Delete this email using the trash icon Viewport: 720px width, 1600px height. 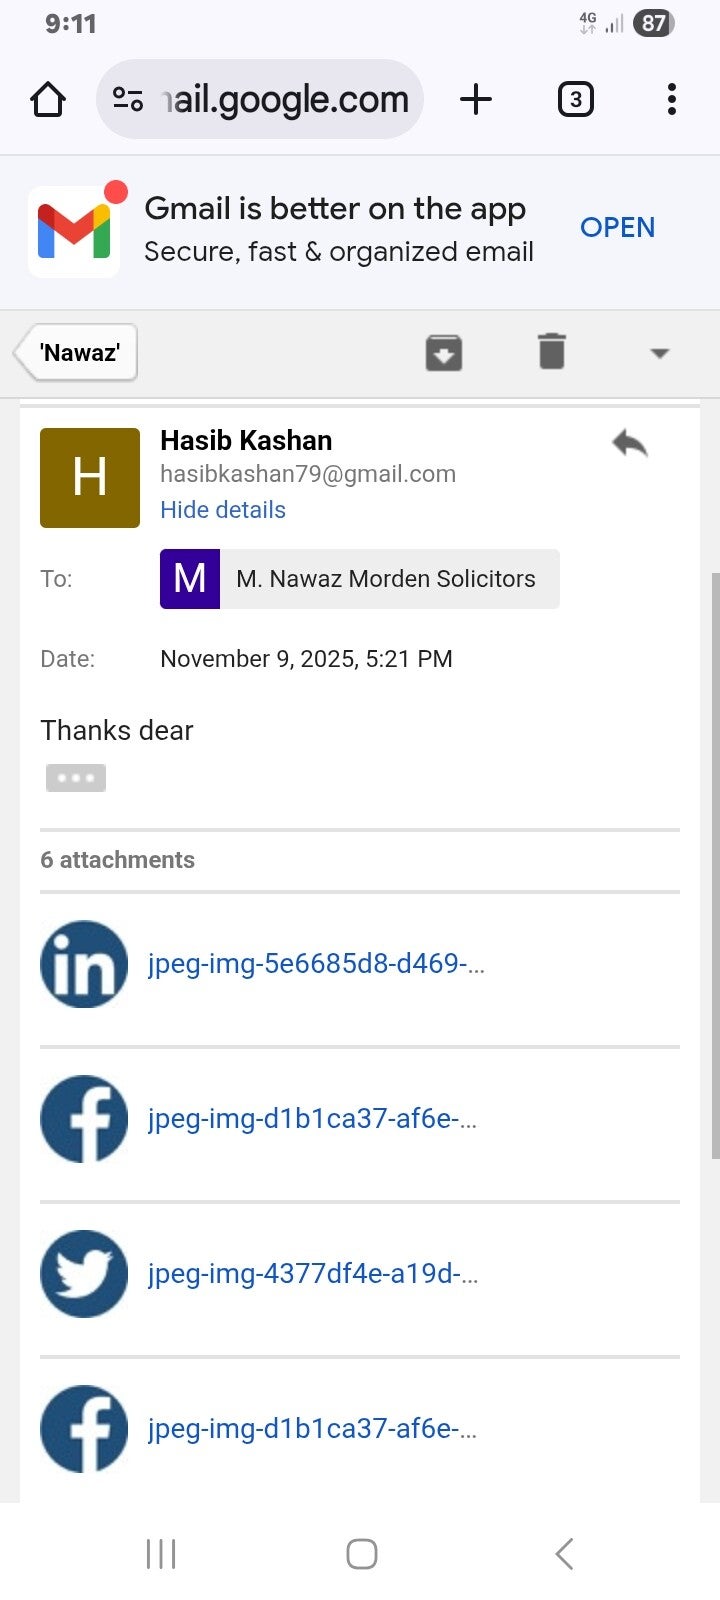(551, 352)
